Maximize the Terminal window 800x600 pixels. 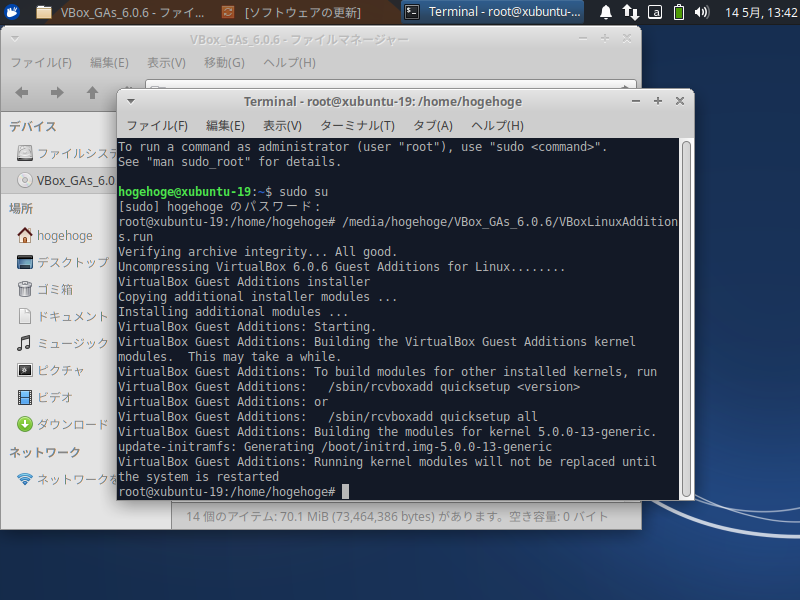point(658,101)
